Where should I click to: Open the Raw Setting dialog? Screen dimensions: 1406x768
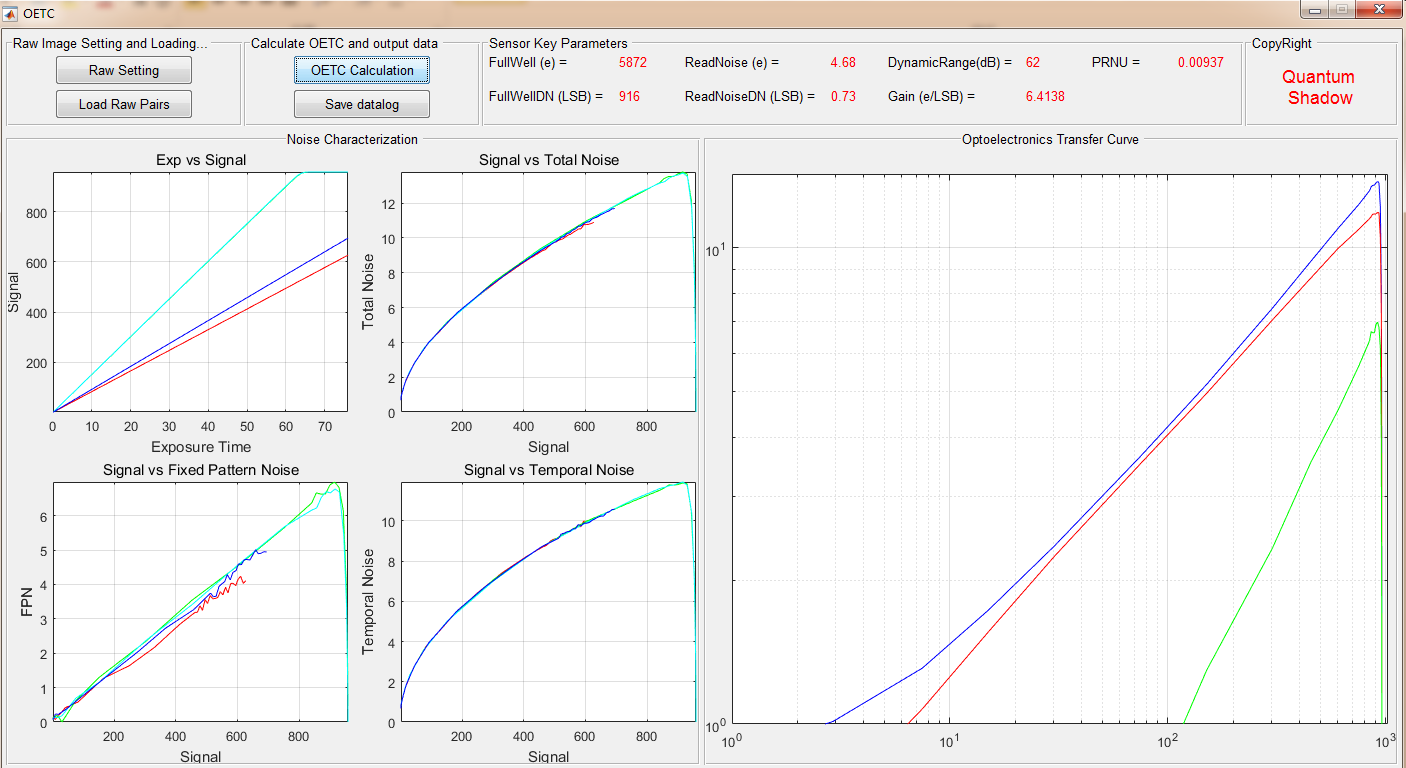point(124,70)
